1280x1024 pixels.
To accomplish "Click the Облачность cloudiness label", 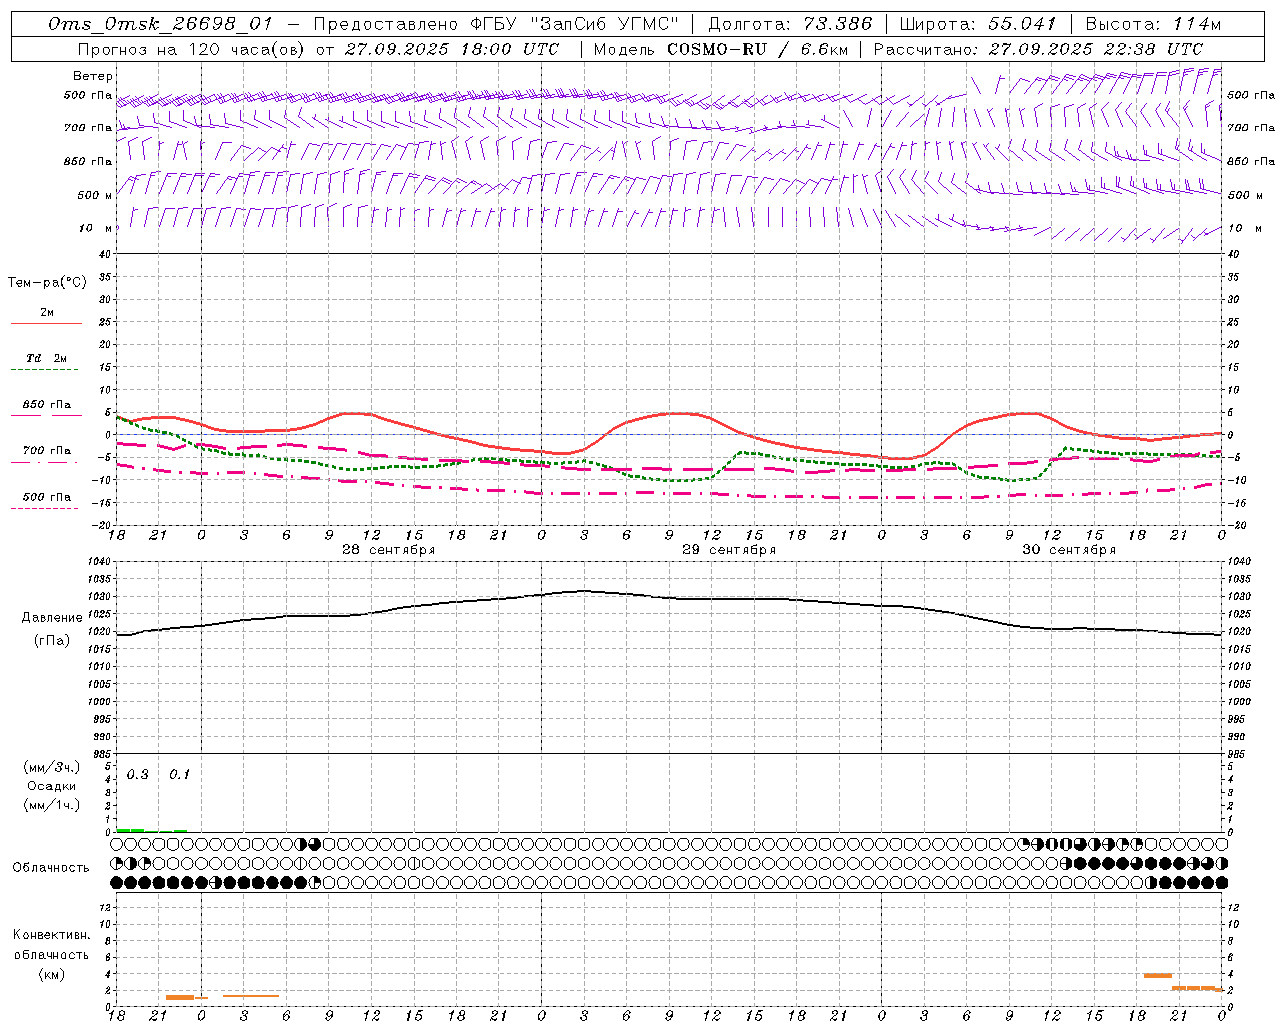I will (x=51, y=868).
